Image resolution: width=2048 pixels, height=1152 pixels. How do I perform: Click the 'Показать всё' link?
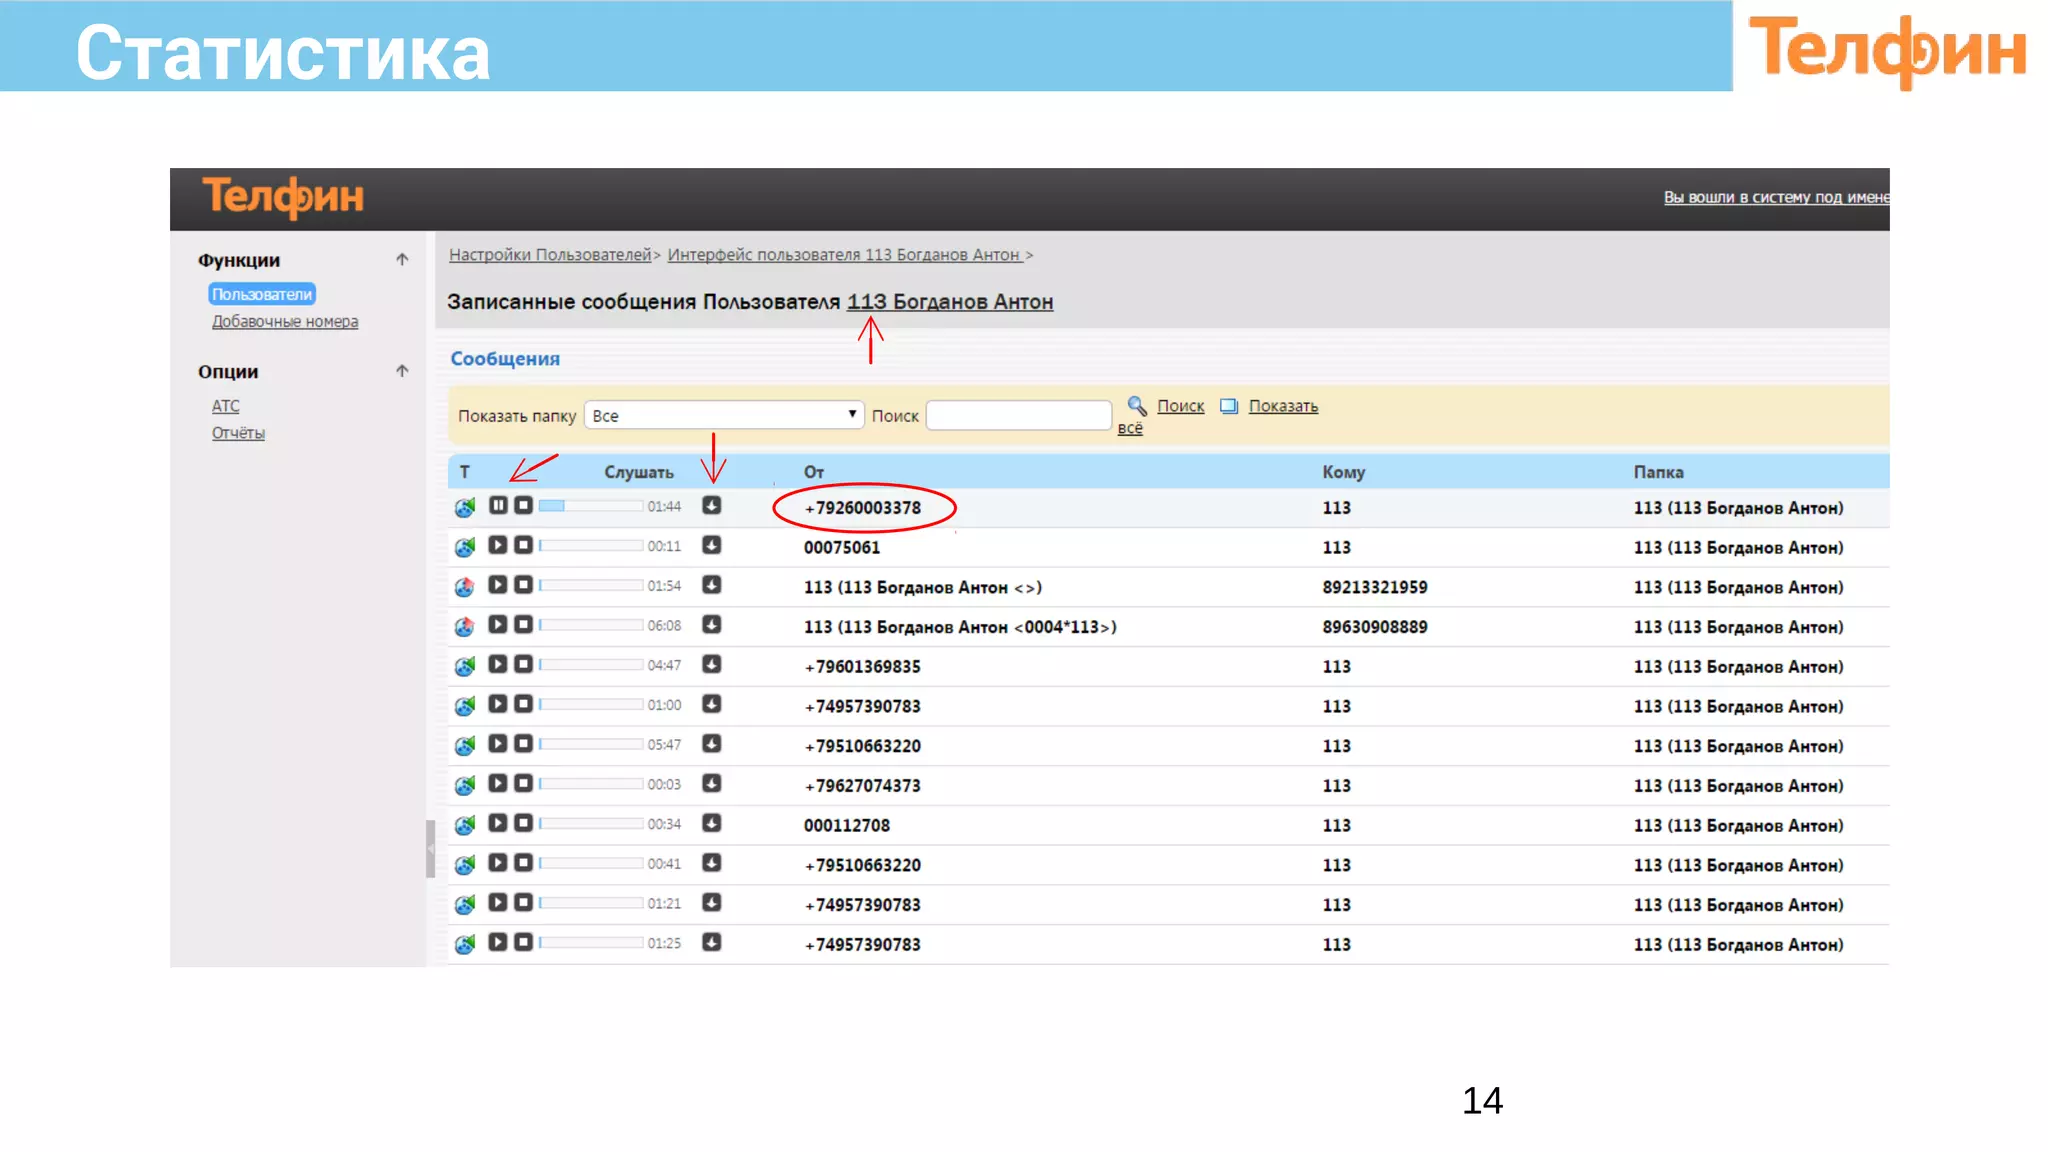click(1282, 406)
